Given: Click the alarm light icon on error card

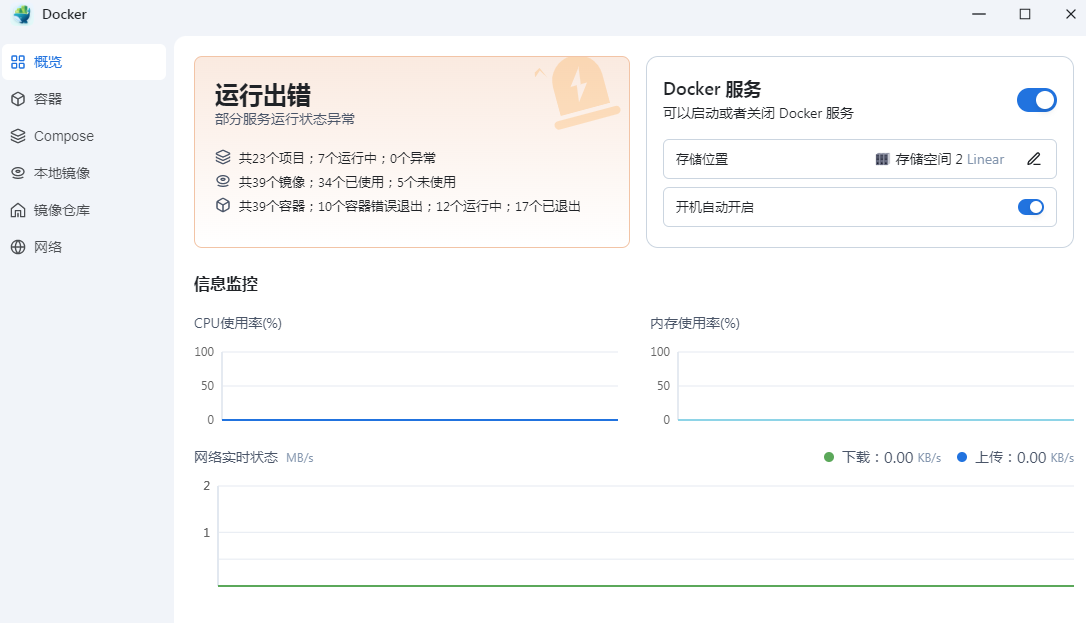Looking at the screenshot, I should tap(577, 92).
